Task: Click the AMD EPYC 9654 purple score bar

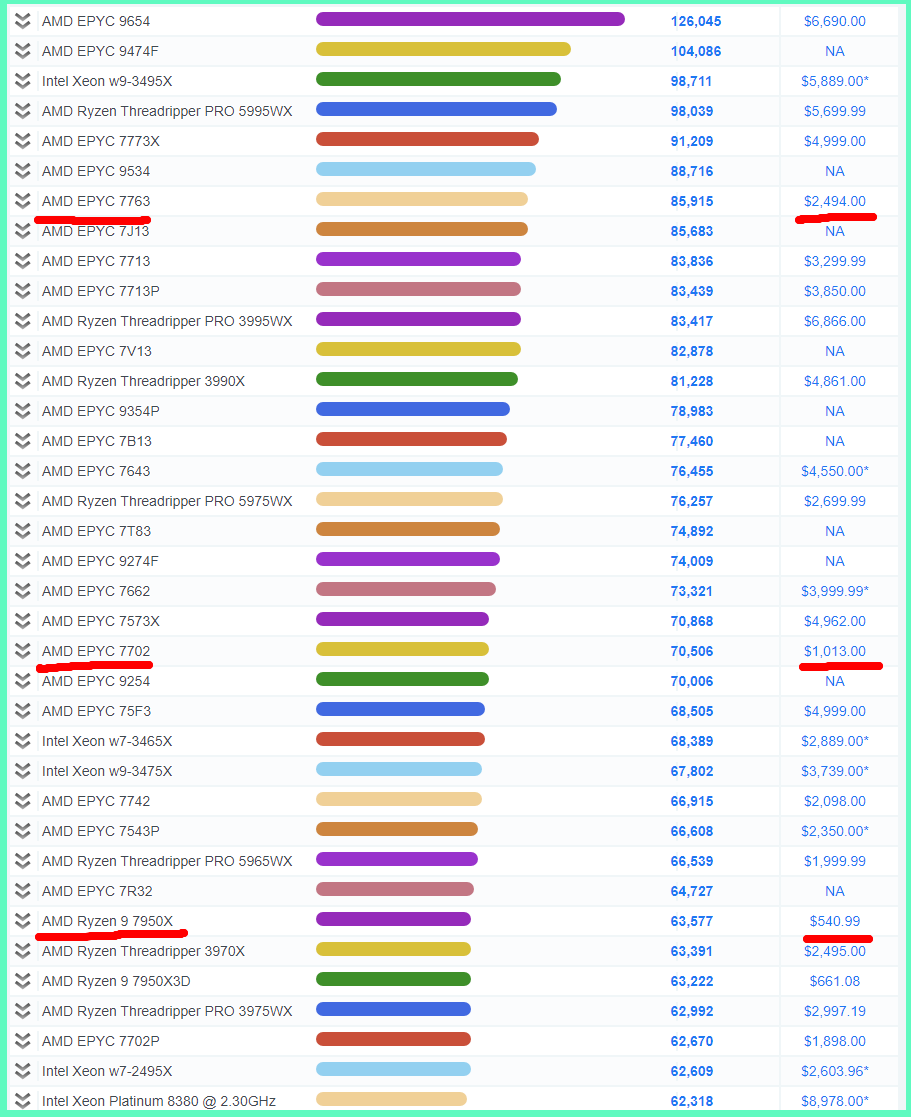Action: 470,19
